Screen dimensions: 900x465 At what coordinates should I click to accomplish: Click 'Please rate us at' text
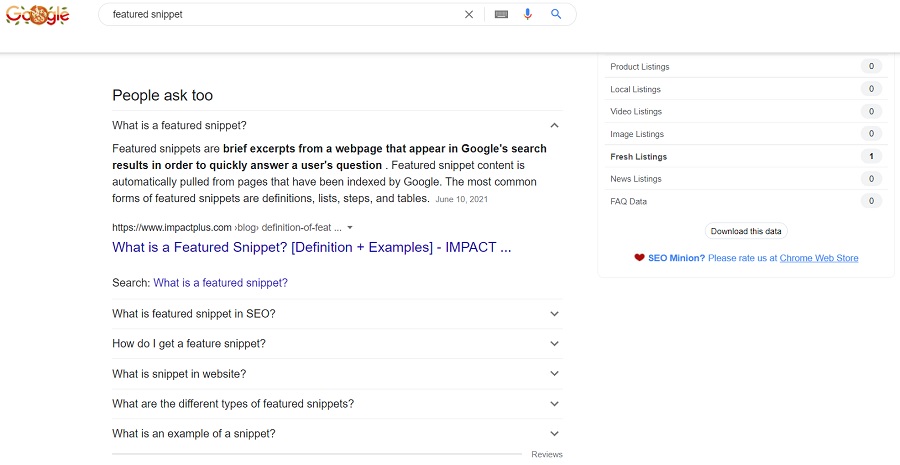point(742,258)
